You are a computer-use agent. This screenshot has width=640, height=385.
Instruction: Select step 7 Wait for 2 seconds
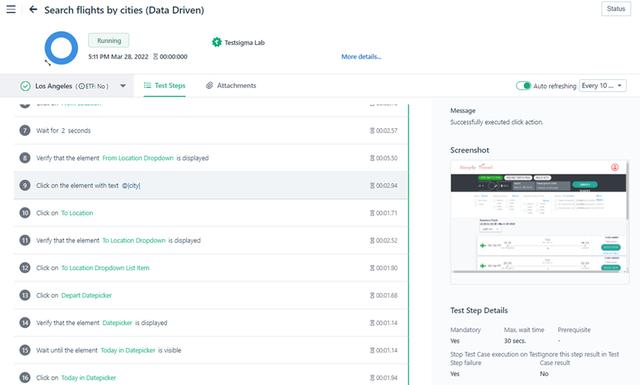click(211, 131)
